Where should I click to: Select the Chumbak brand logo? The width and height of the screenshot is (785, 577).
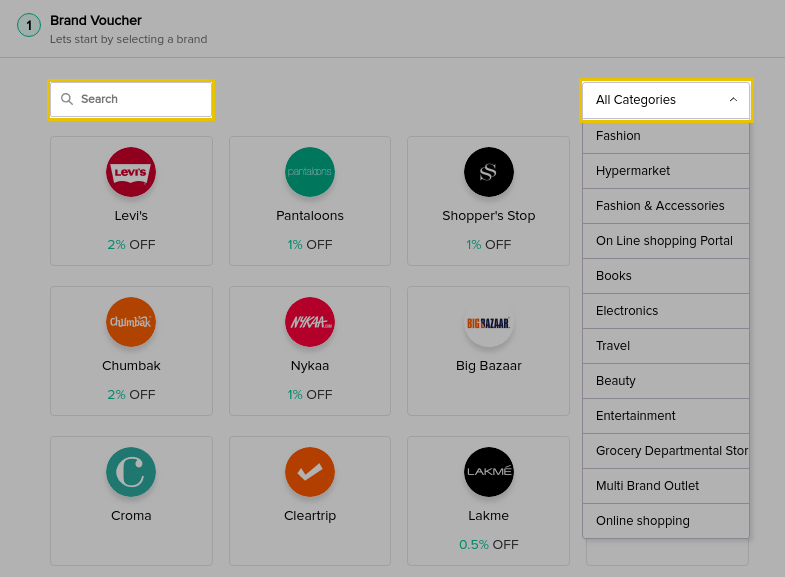pyautogui.click(x=131, y=322)
